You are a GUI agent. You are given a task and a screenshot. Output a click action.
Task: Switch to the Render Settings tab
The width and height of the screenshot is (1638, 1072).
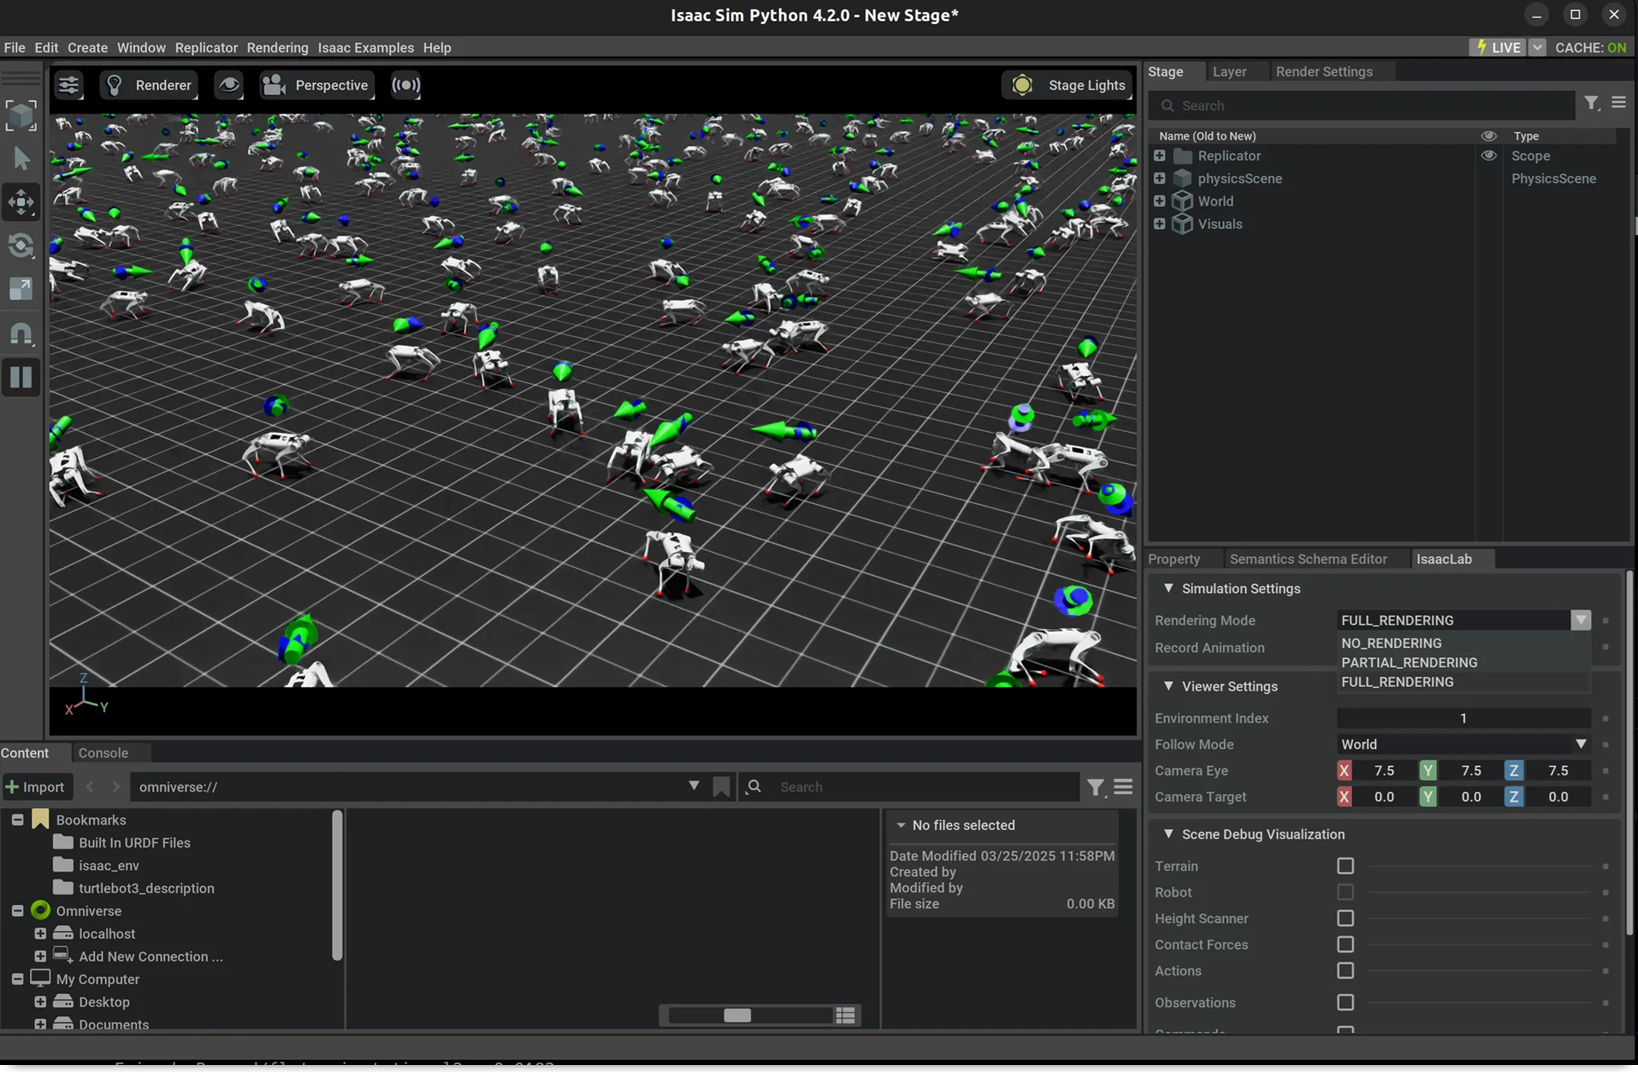pos(1323,72)
